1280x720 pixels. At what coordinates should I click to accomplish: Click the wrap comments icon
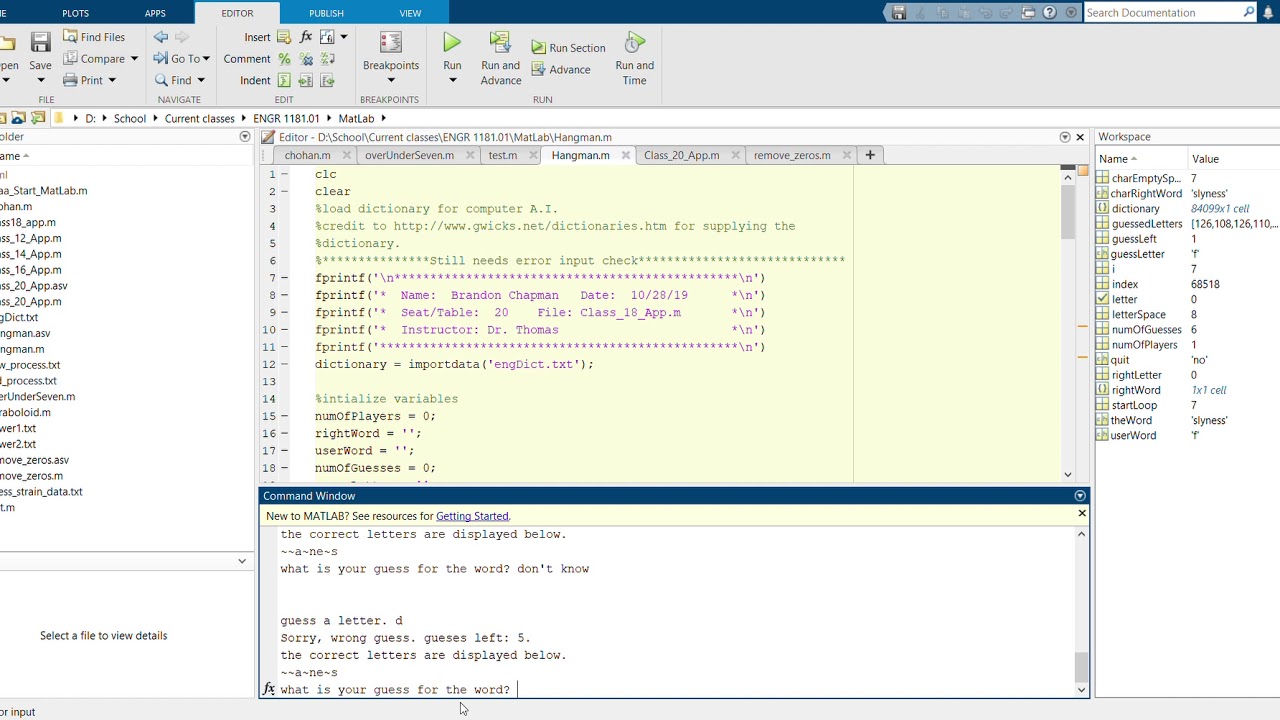(327, 59)
